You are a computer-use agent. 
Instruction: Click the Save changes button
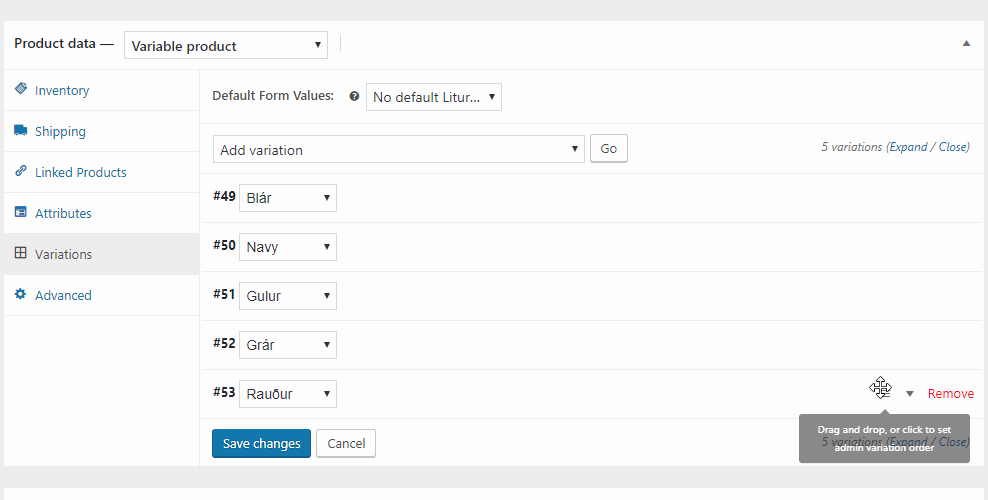[x=261, y=443]
